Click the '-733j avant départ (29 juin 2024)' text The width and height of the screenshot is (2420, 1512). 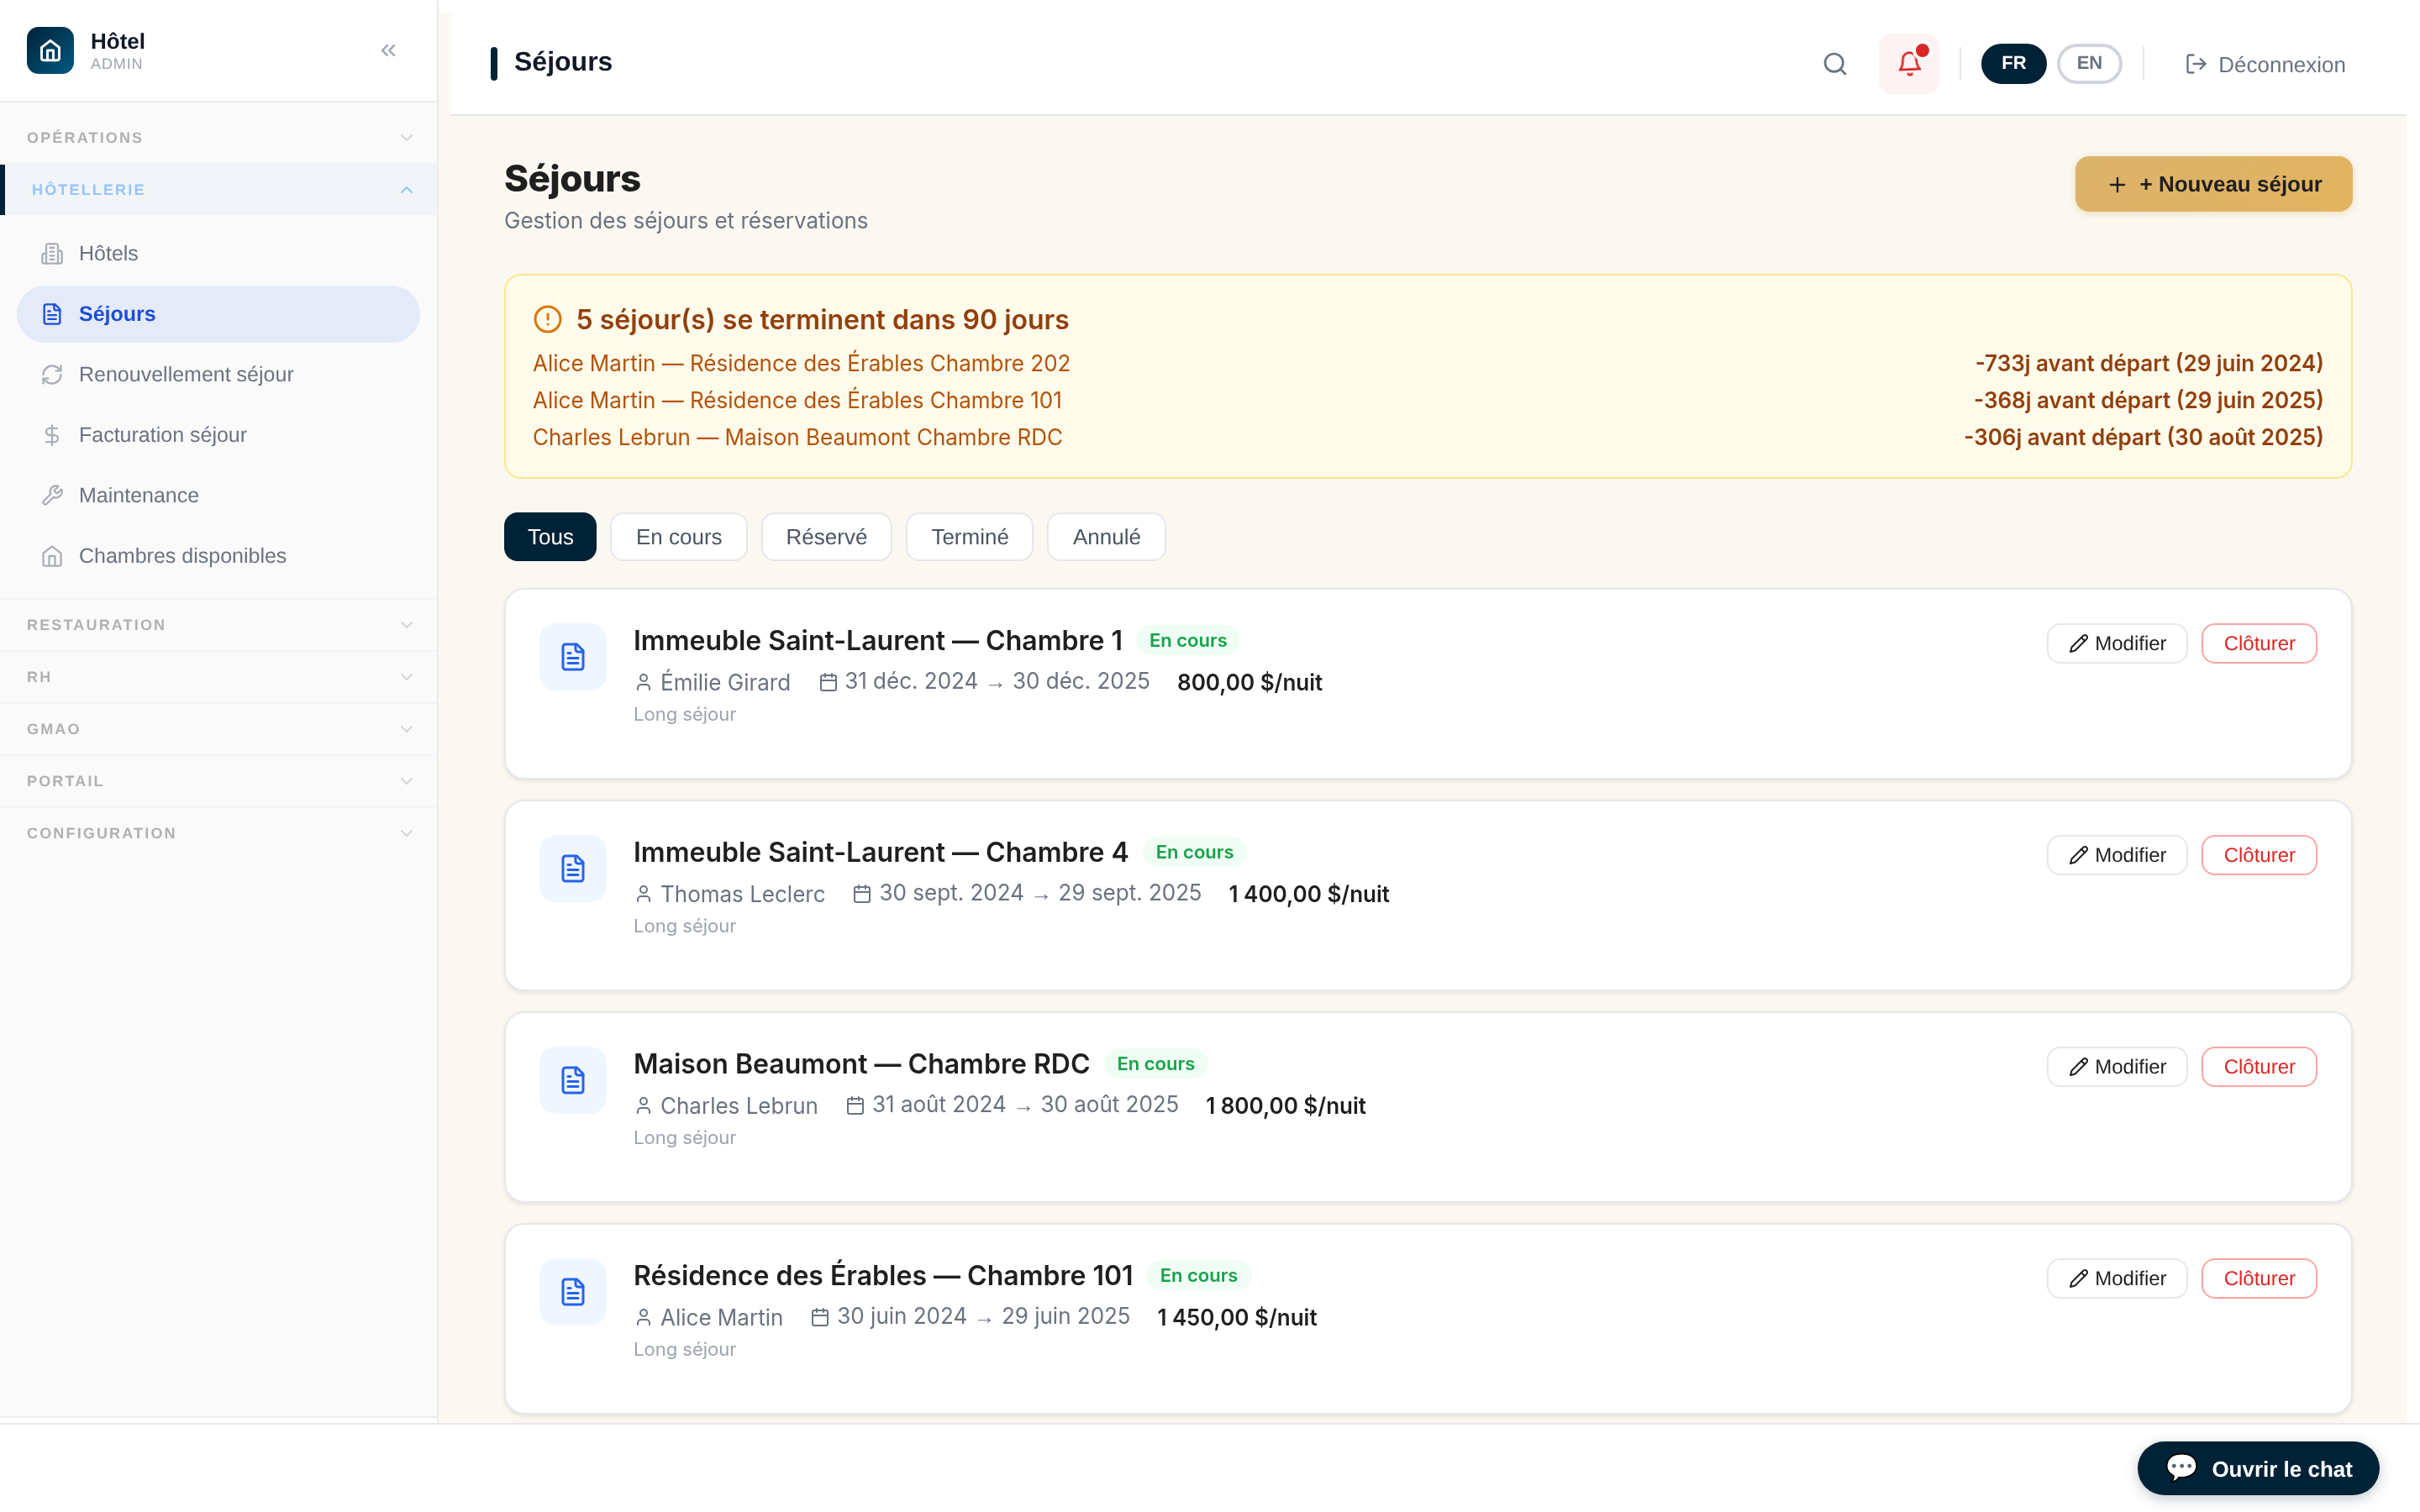(x=2149, y=363)
